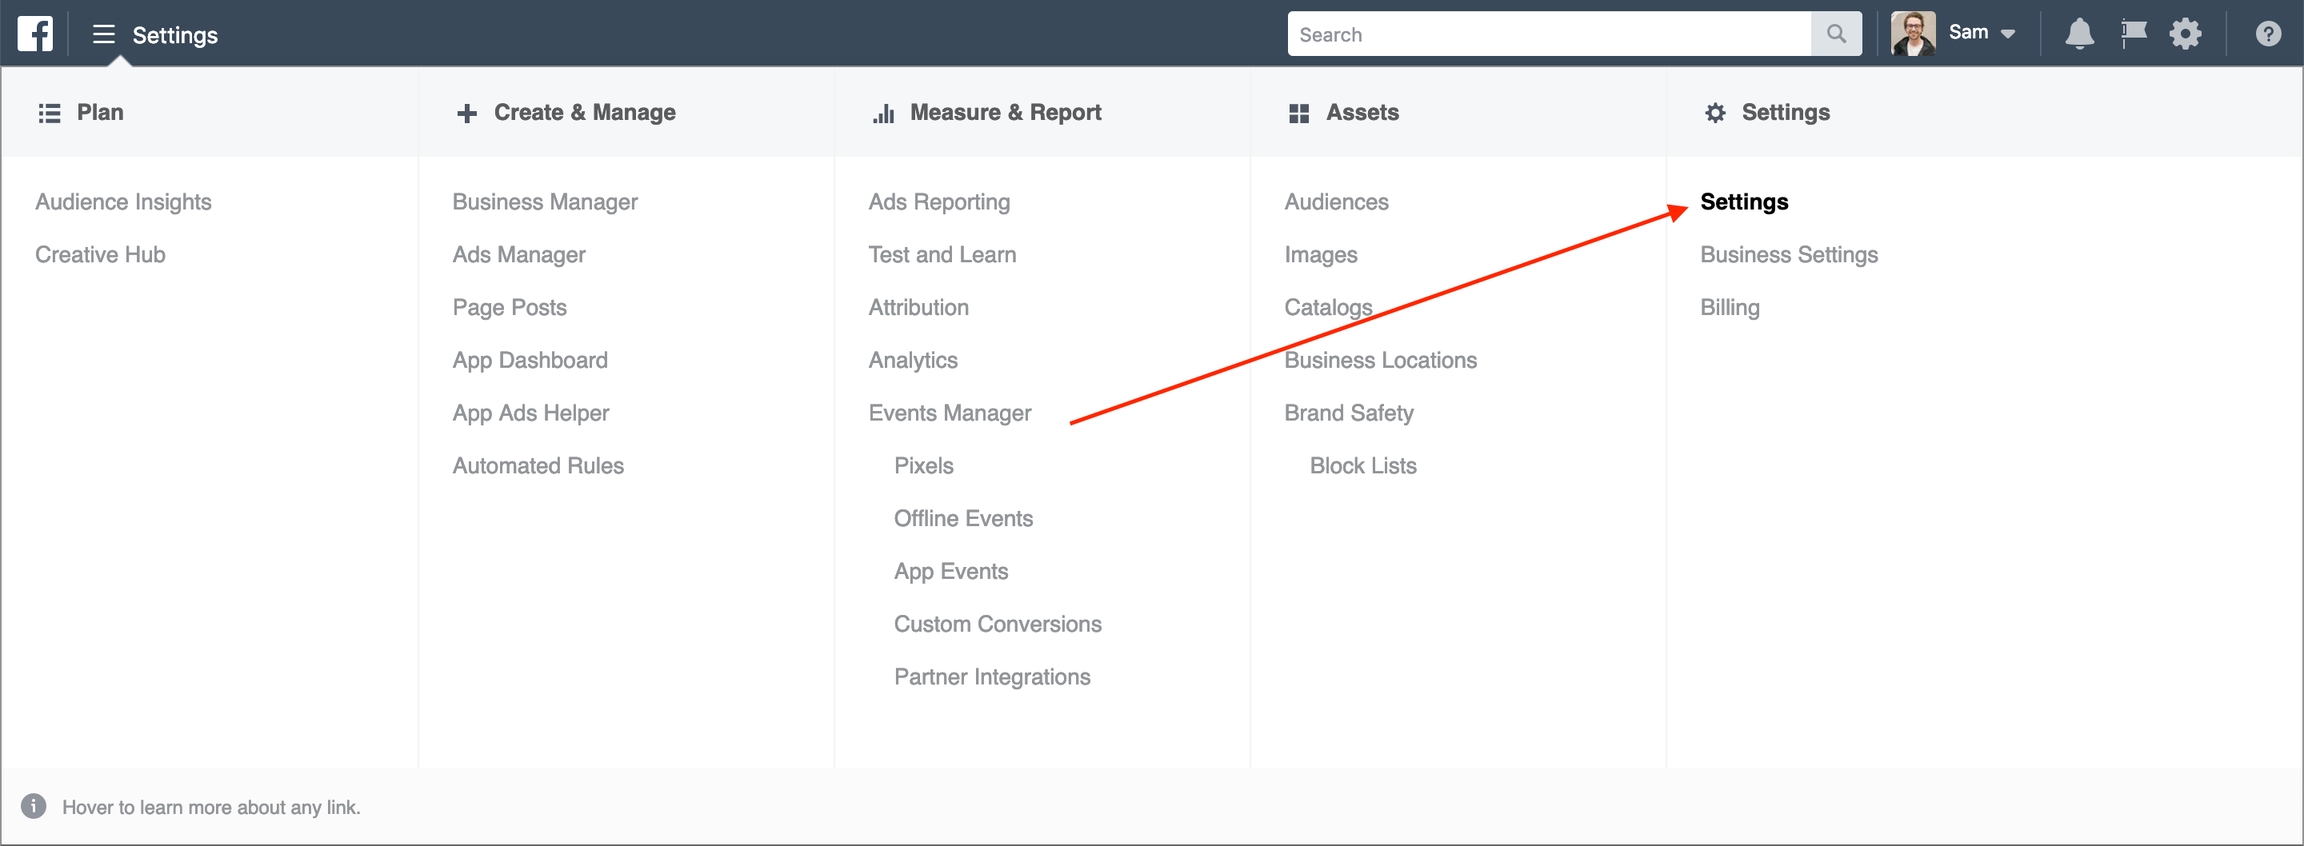Open Images under Assets

click(x=1321, y=255)
